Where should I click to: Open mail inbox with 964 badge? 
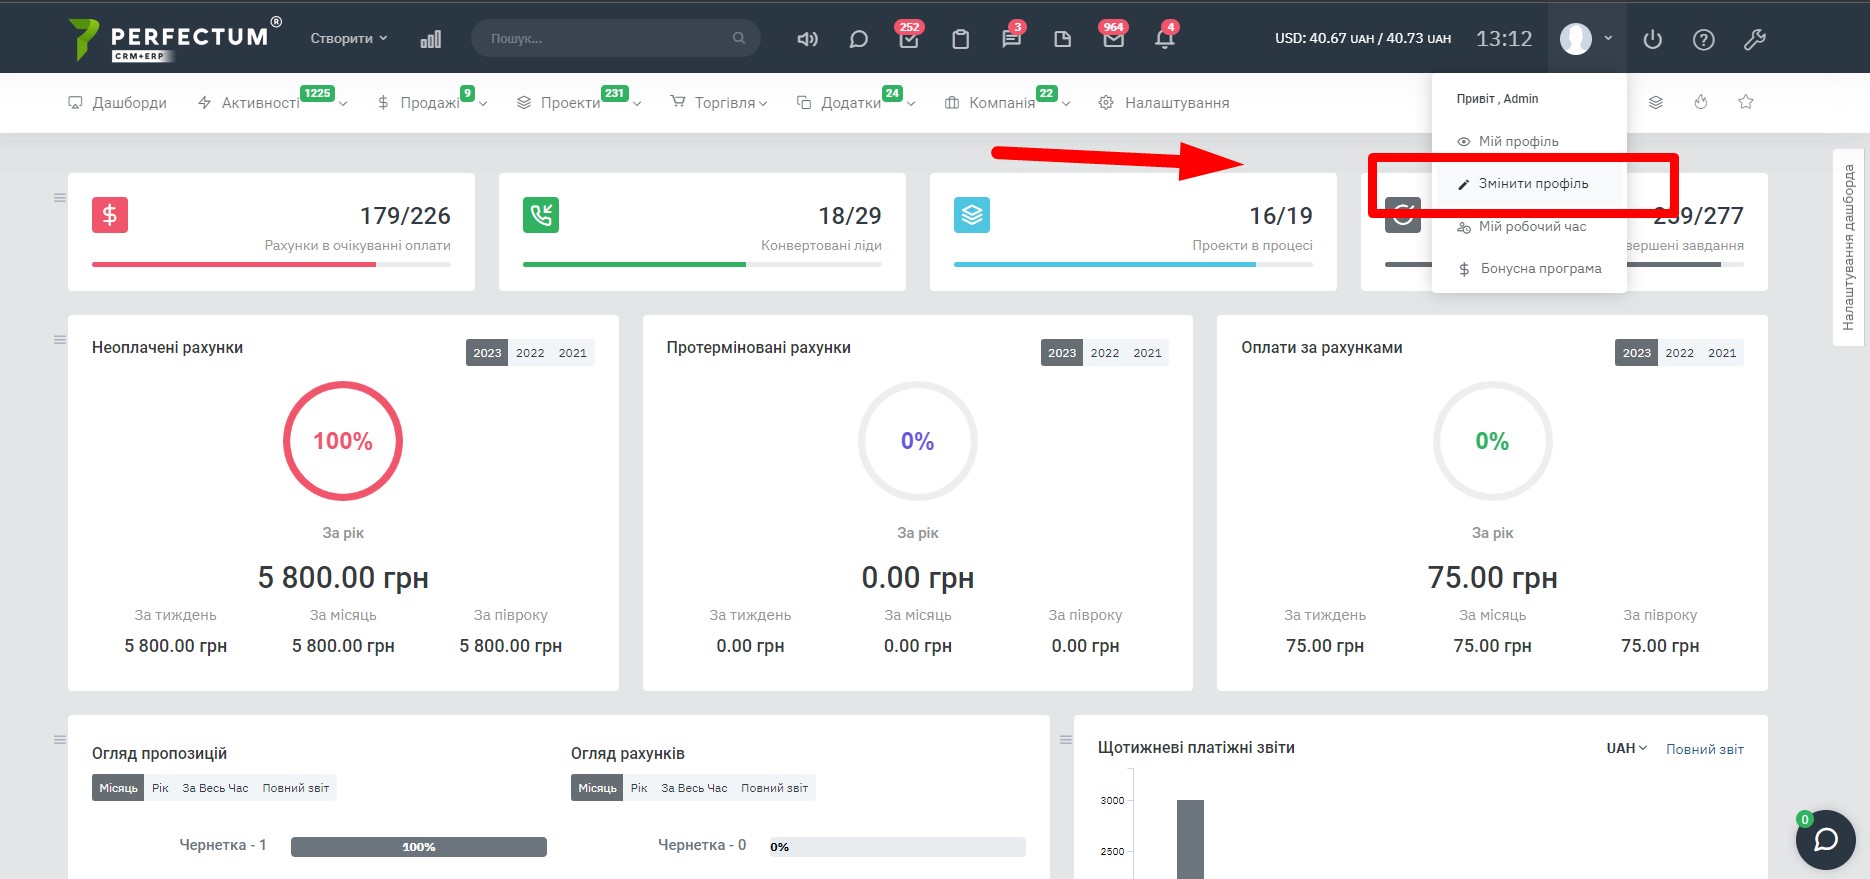(1113, 39)
